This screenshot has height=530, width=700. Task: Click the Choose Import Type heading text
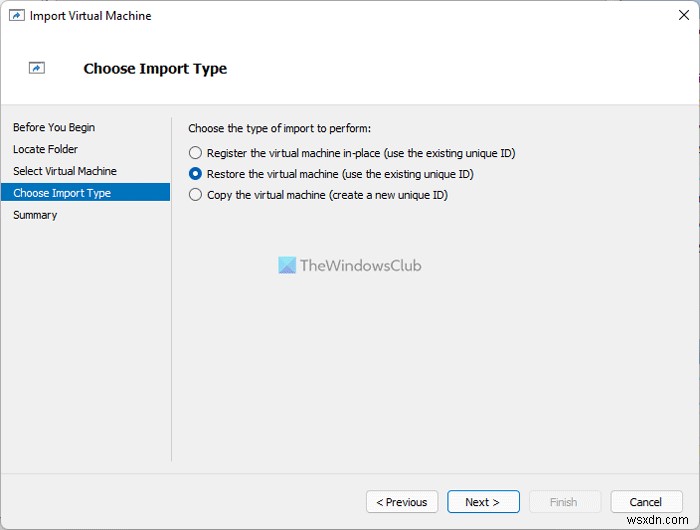155,69
